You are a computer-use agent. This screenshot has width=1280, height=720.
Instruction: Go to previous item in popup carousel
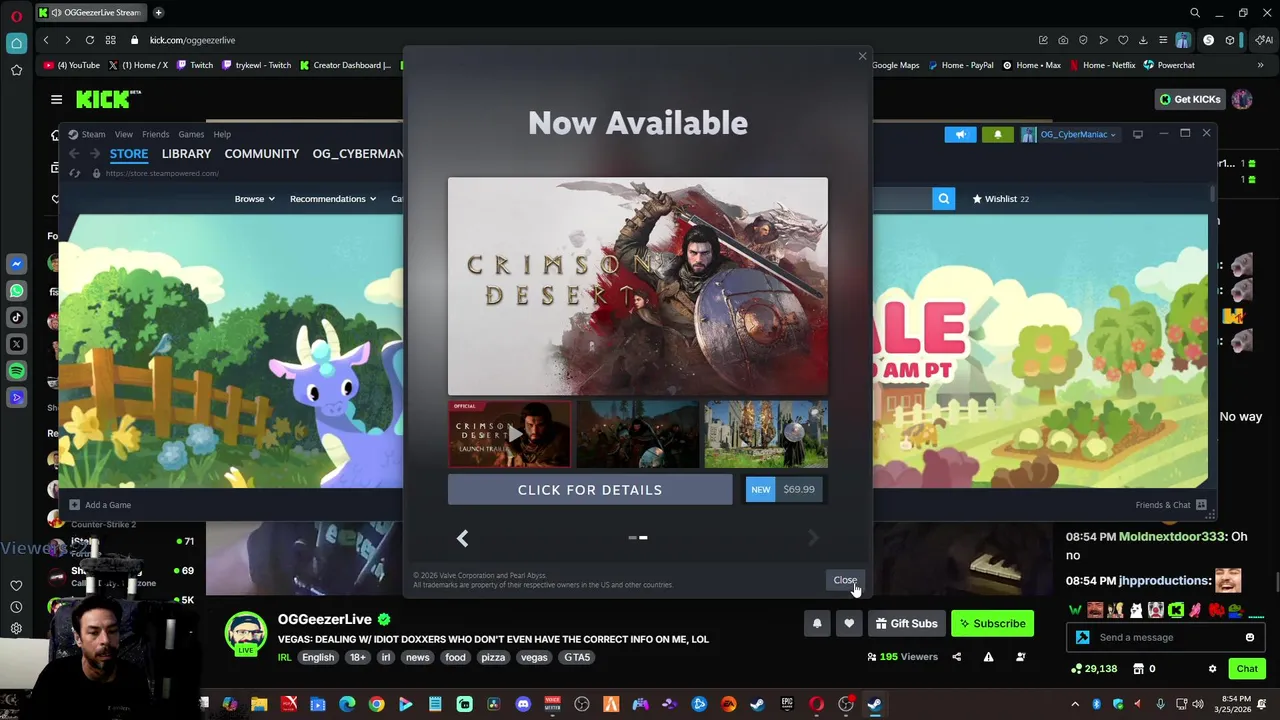click(x=462, y=538)
